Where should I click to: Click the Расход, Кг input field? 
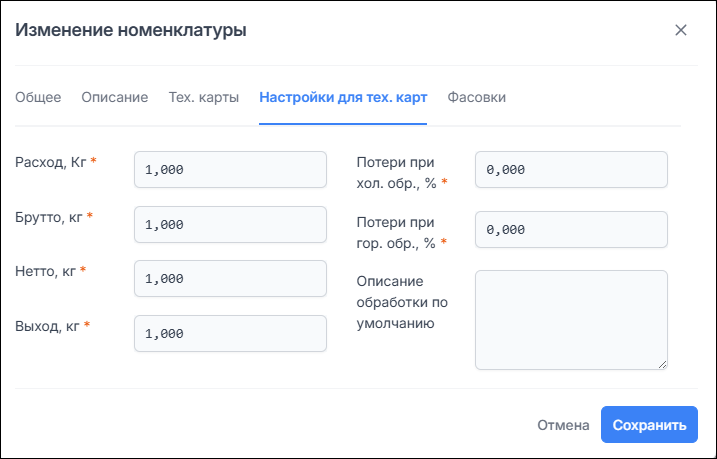[x=230, y=170]
